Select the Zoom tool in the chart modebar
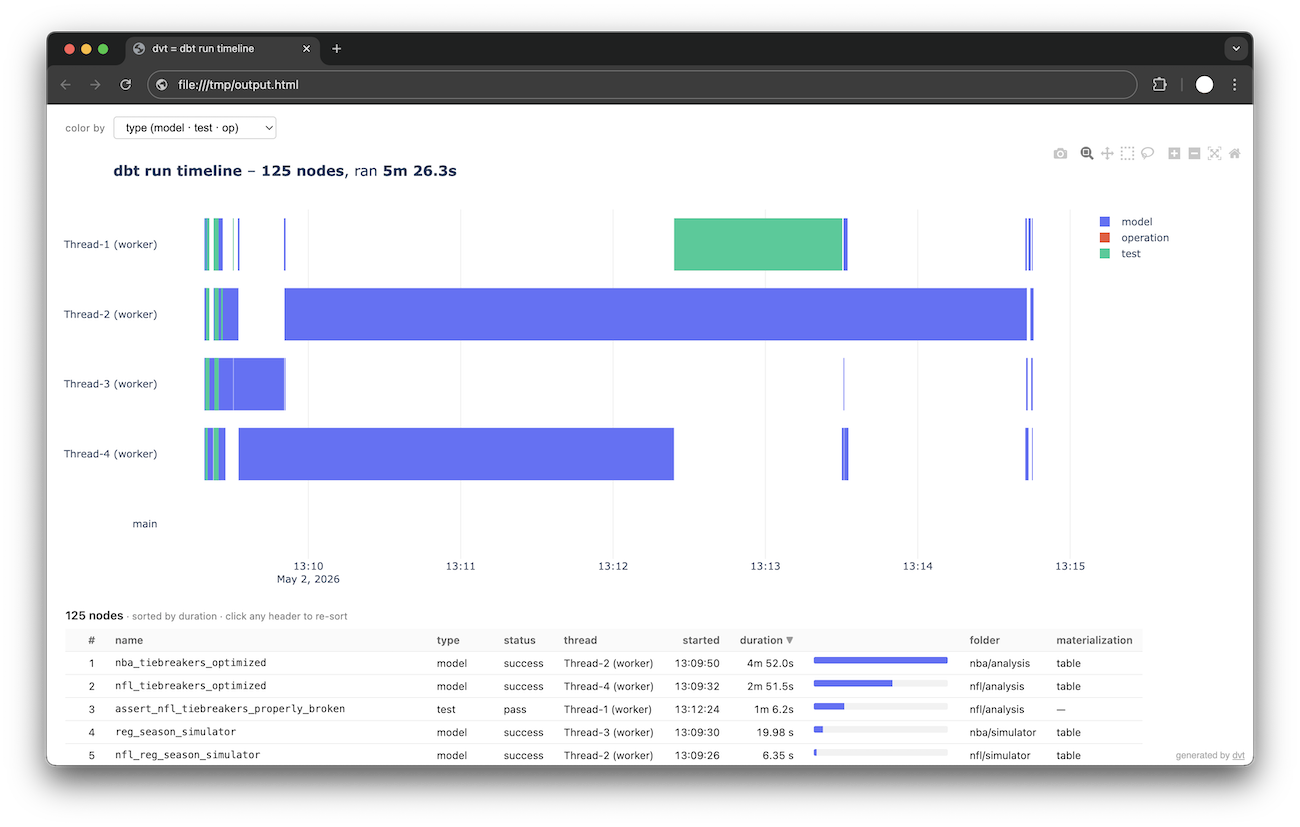The width and height of the screenshot is (1300, 827). tap(1087, 153)
